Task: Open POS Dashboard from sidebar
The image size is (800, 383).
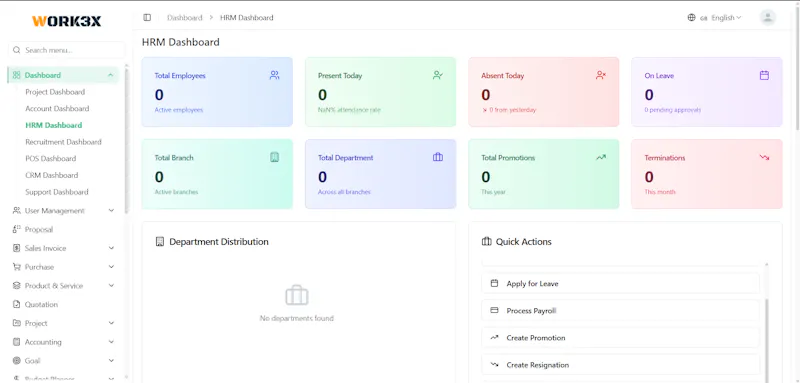Action: point(51,159)
